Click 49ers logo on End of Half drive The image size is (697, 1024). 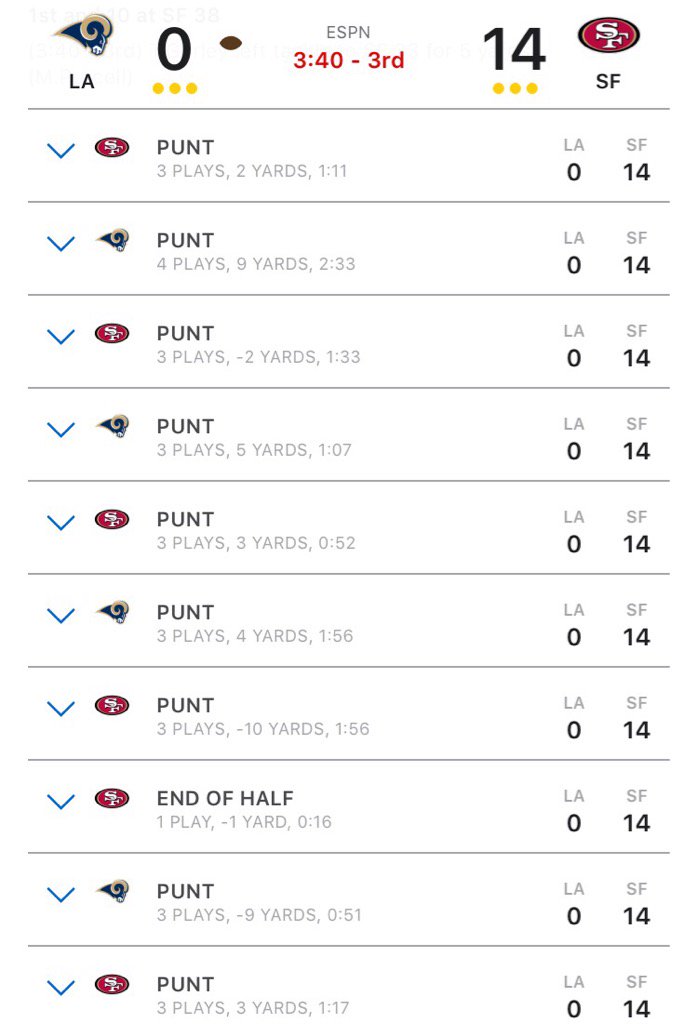pos(112,798)
